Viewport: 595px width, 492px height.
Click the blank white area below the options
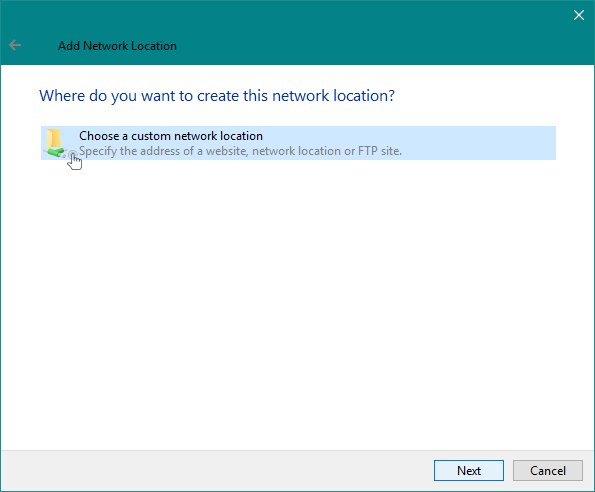(298, 303)
